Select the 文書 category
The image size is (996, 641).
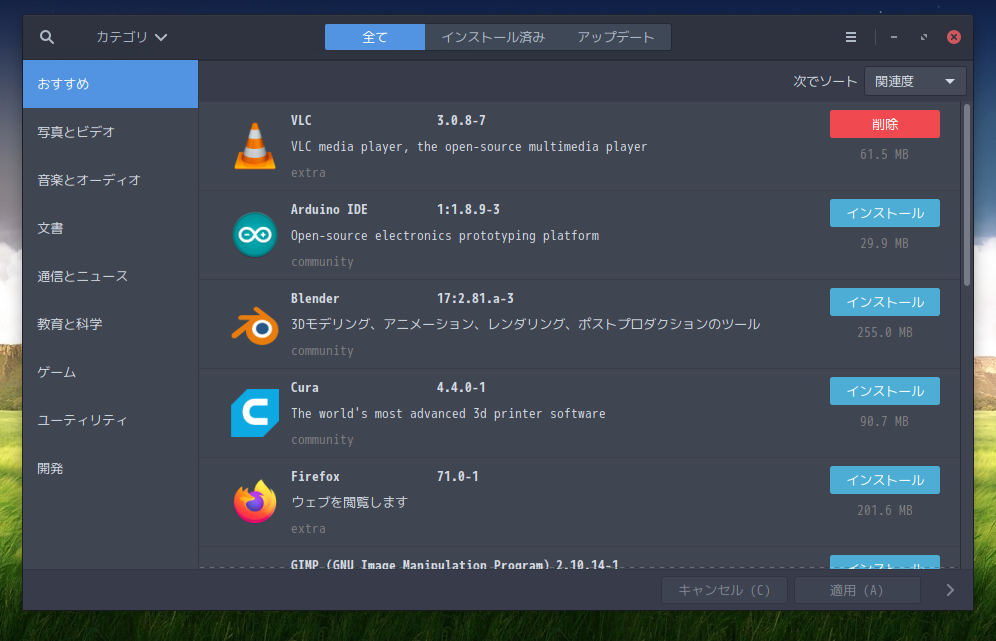point(111,228)
